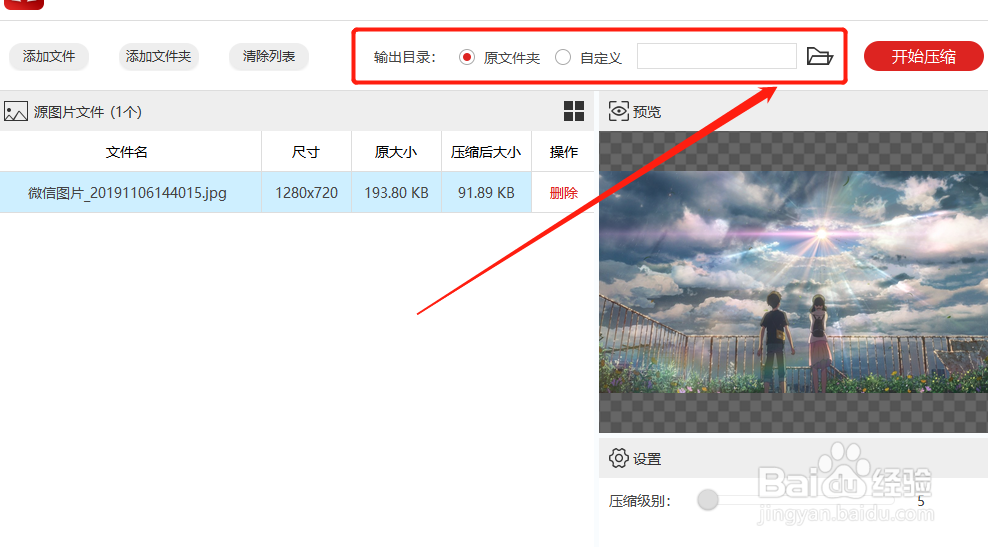Click the 193.80 KB original size cell

[x=396, y=192]
